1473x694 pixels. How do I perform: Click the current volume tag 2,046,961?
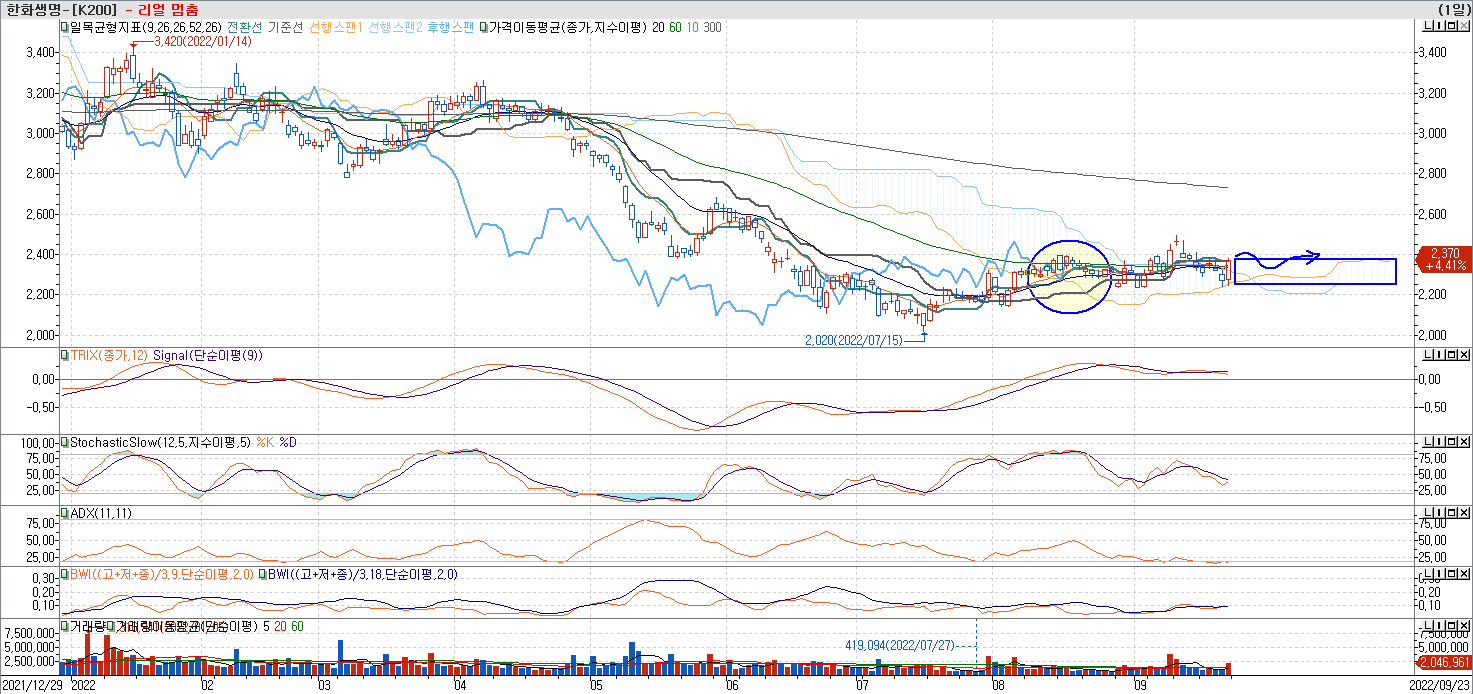click(x=1446, y=662)
